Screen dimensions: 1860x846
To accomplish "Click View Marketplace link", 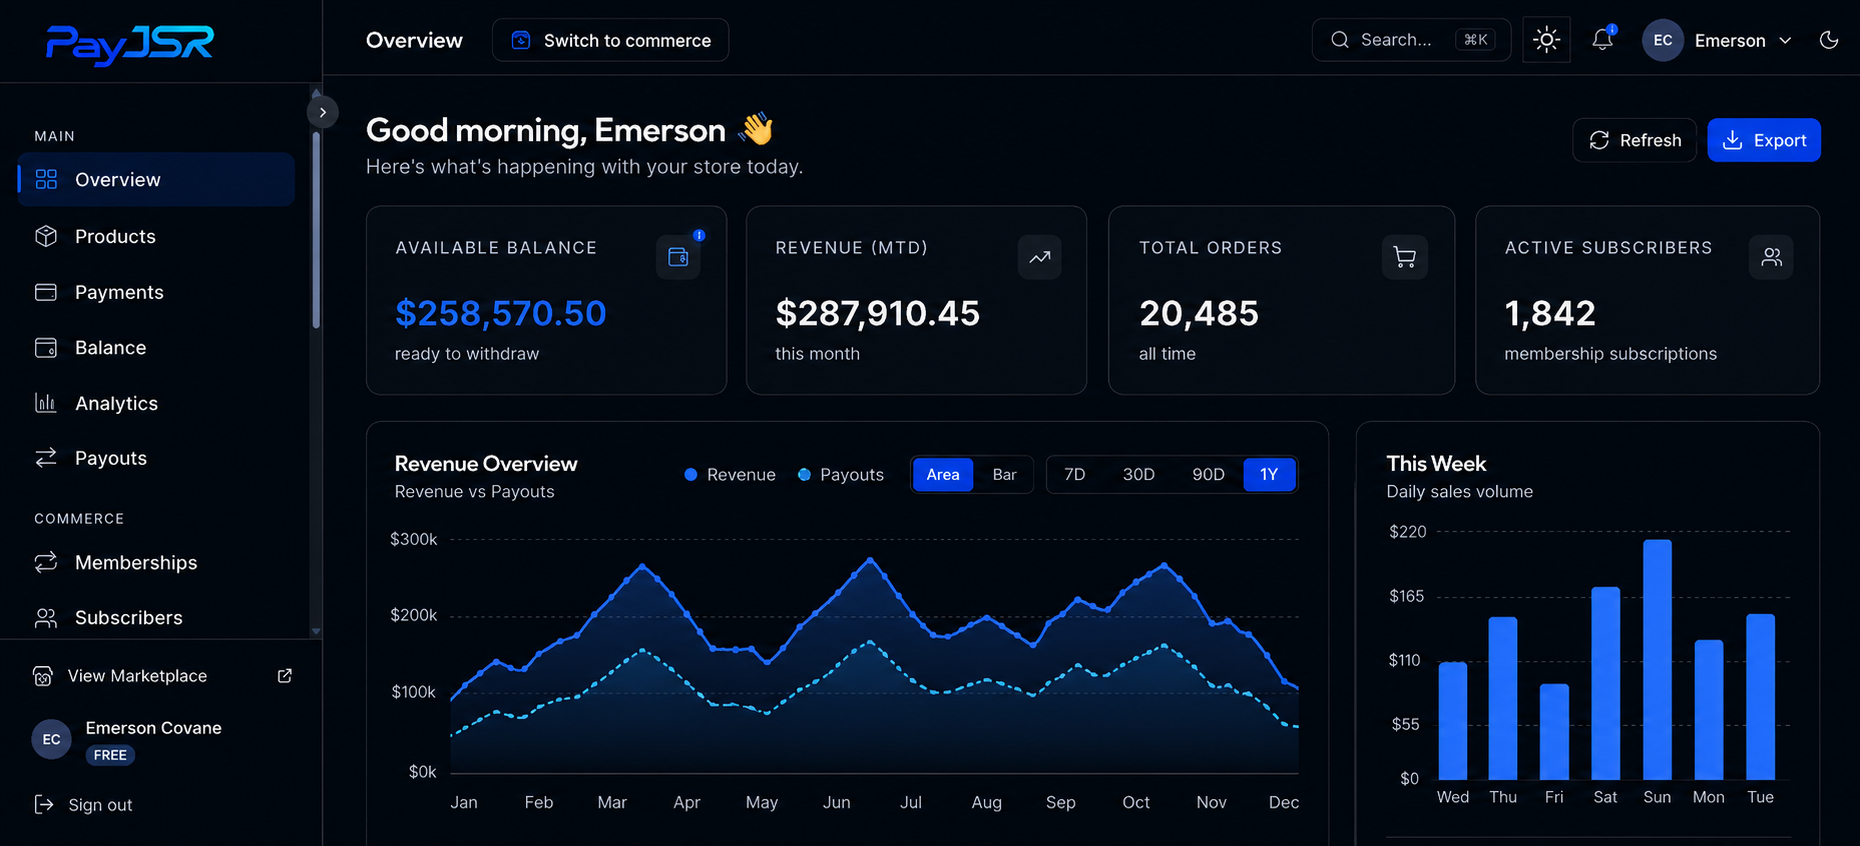I will tap(162, 676).
